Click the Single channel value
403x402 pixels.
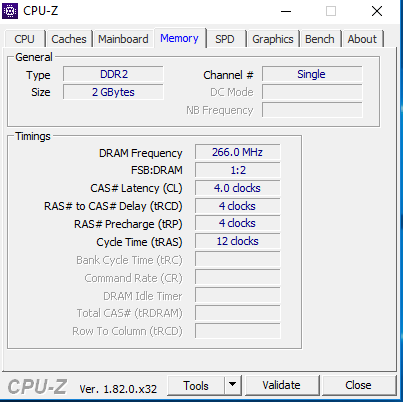click(x=312, y=74)
